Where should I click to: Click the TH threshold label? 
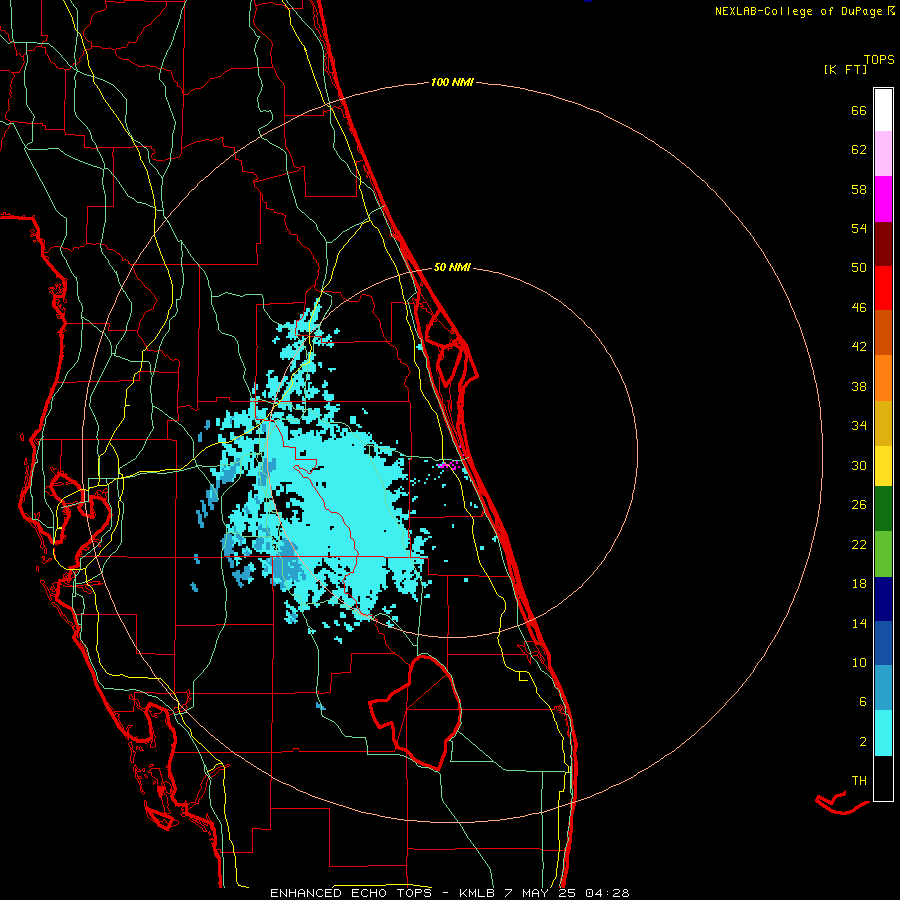pyautogui.click(x=859, y=781)
